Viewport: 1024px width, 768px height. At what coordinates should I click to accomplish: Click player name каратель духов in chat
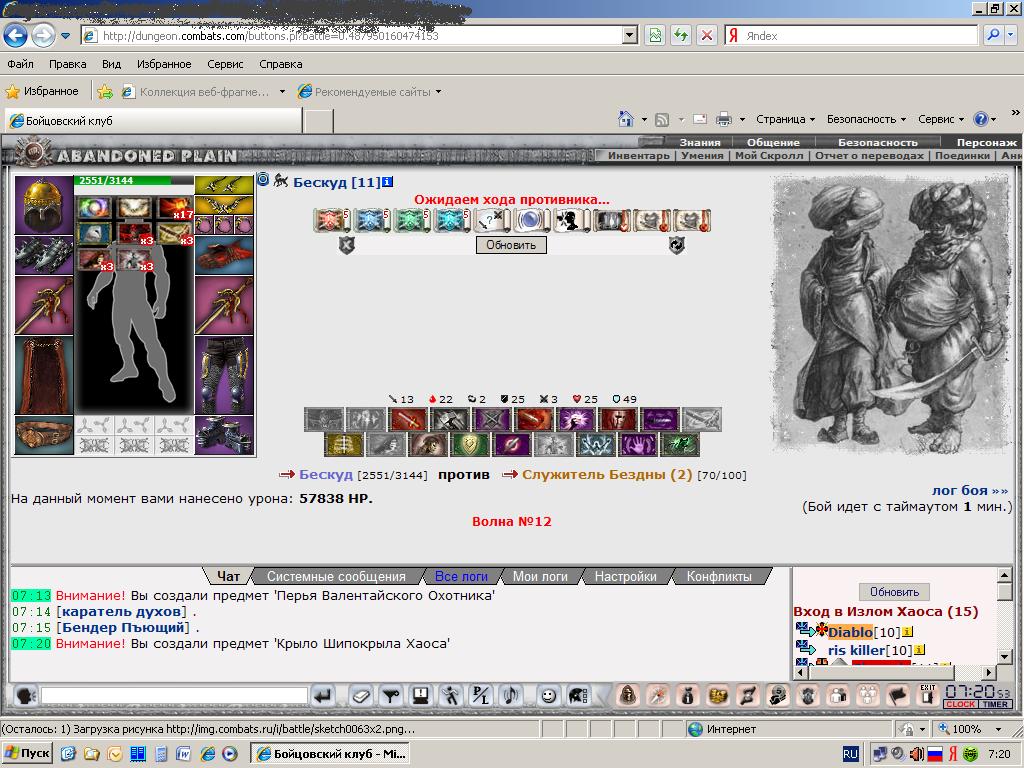(x=121, y=611)
